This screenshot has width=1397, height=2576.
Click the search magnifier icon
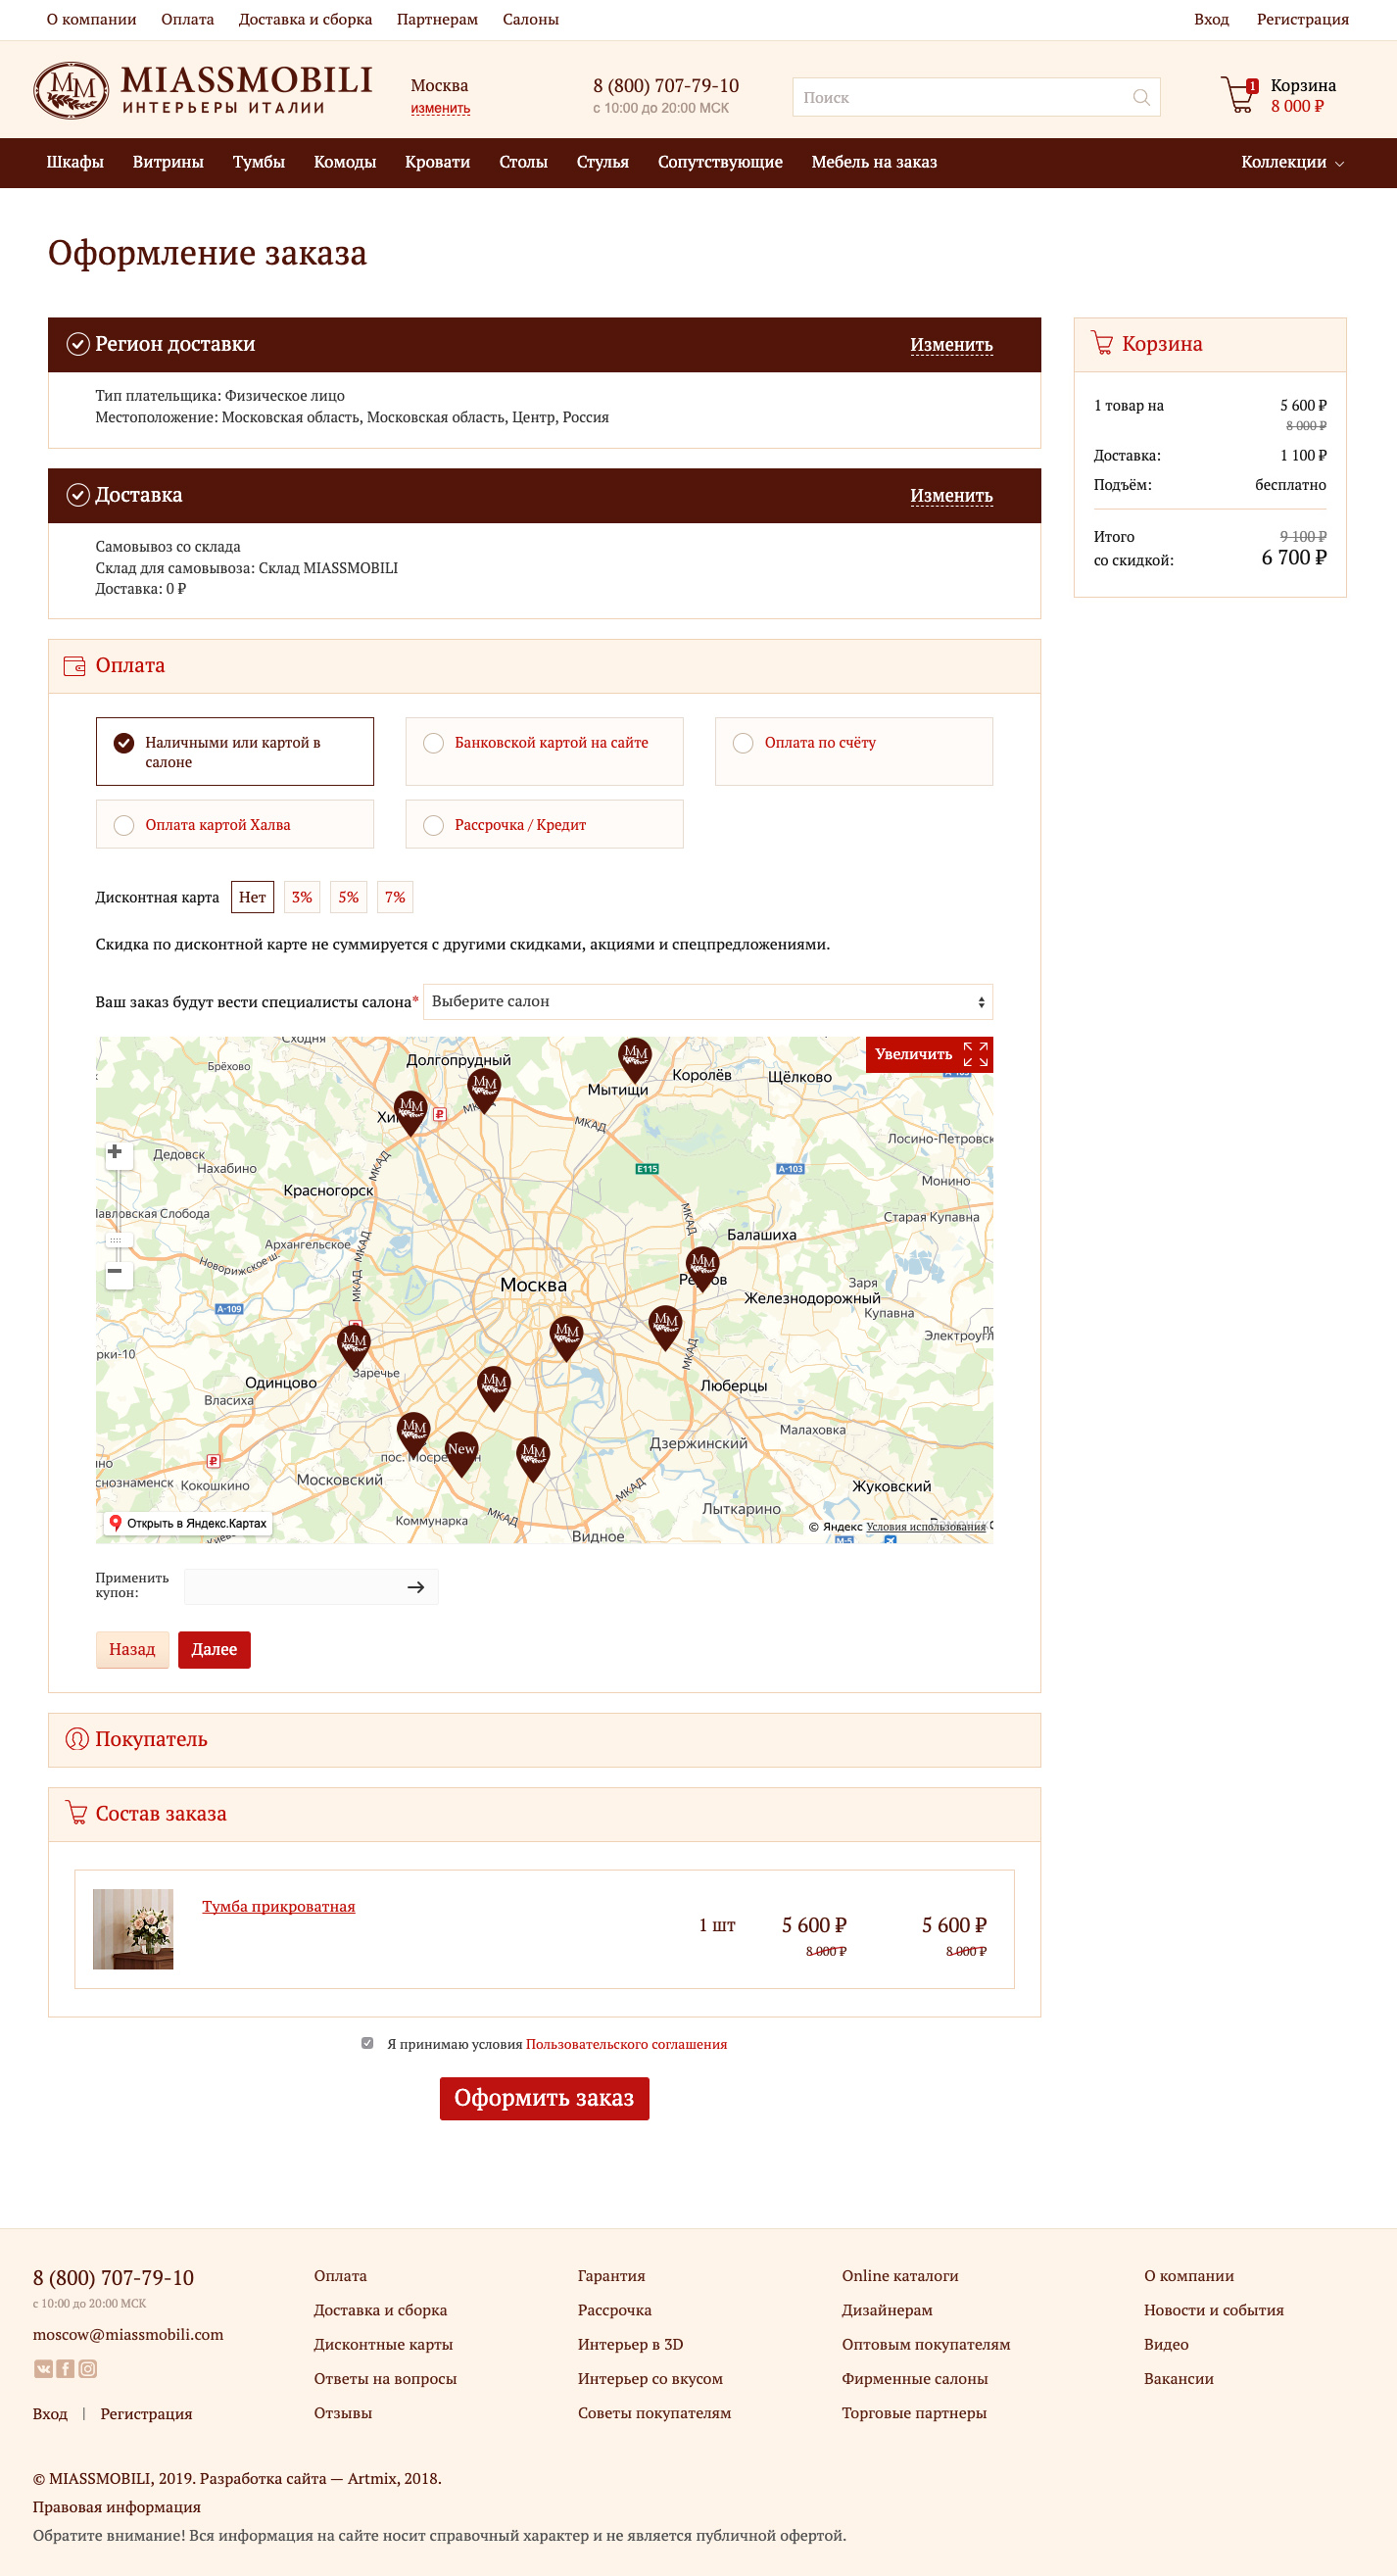1141,97
